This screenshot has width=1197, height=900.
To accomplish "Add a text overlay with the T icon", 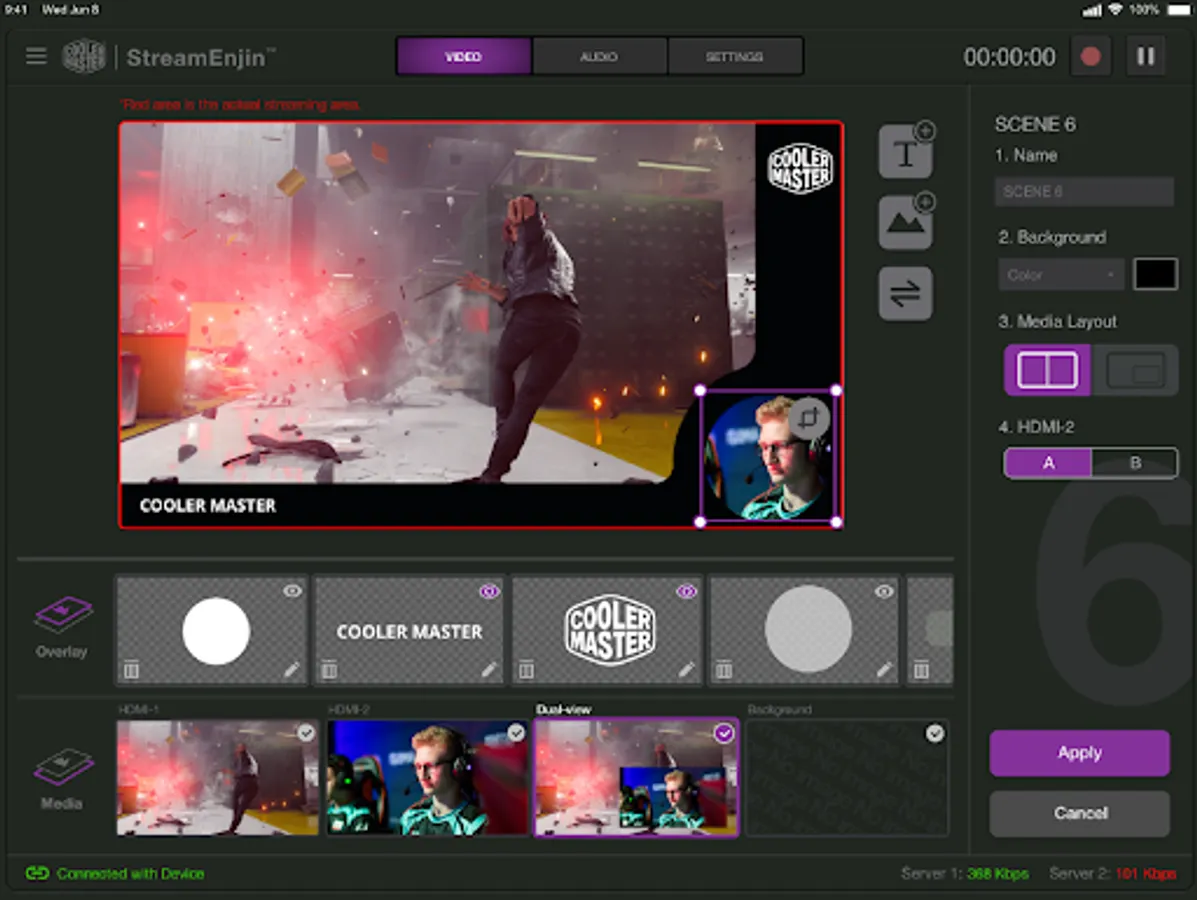I will [905, 150].
